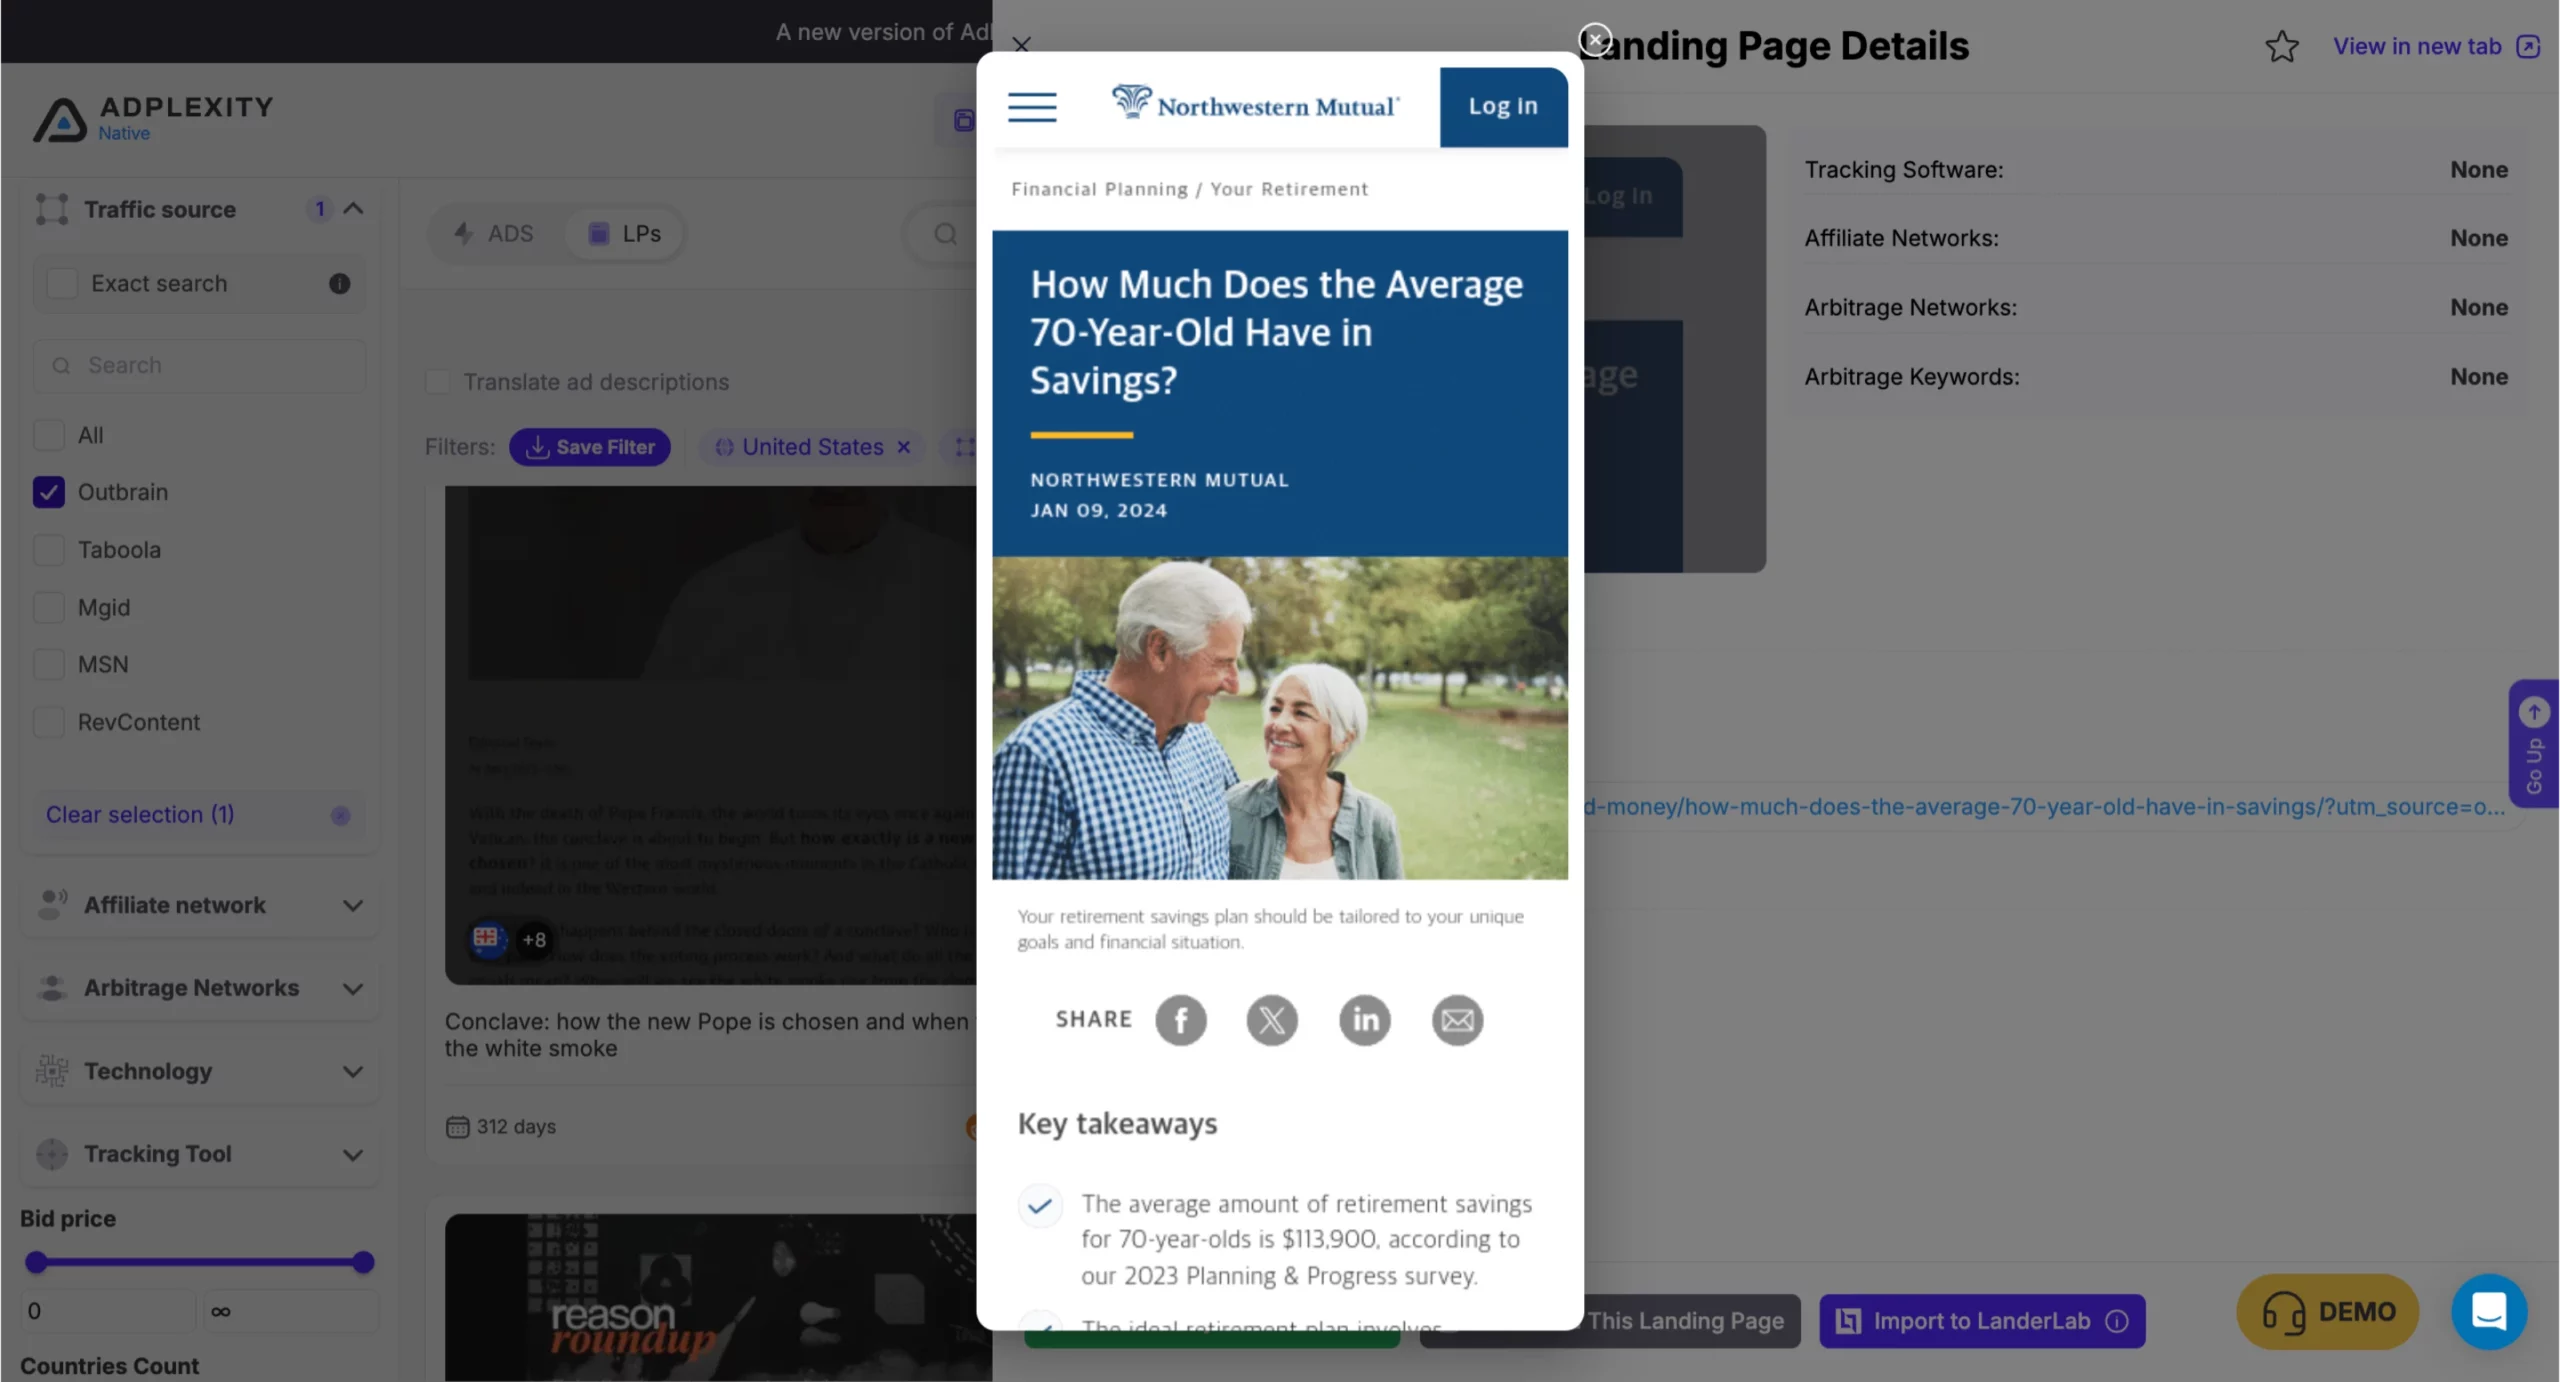This screenshot has width=2560, height=1382.
Task: Open the hamburger menu in Northwestern Mutual preview
Action: [x=1032, y=106]
